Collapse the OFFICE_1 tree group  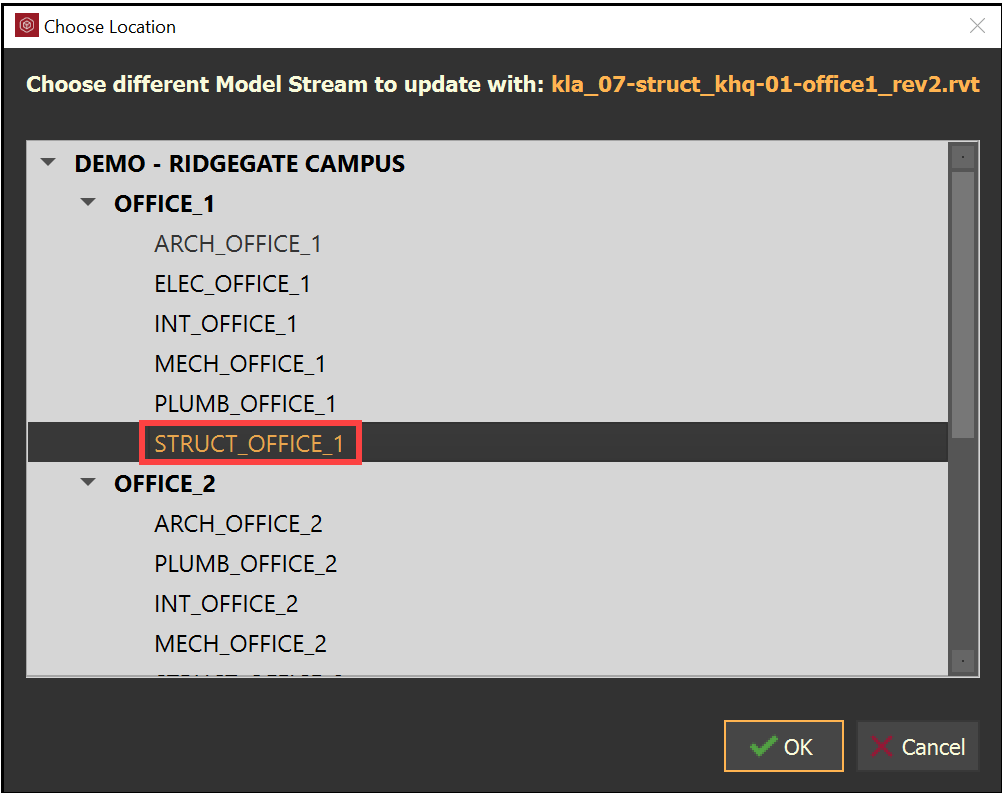88,203
